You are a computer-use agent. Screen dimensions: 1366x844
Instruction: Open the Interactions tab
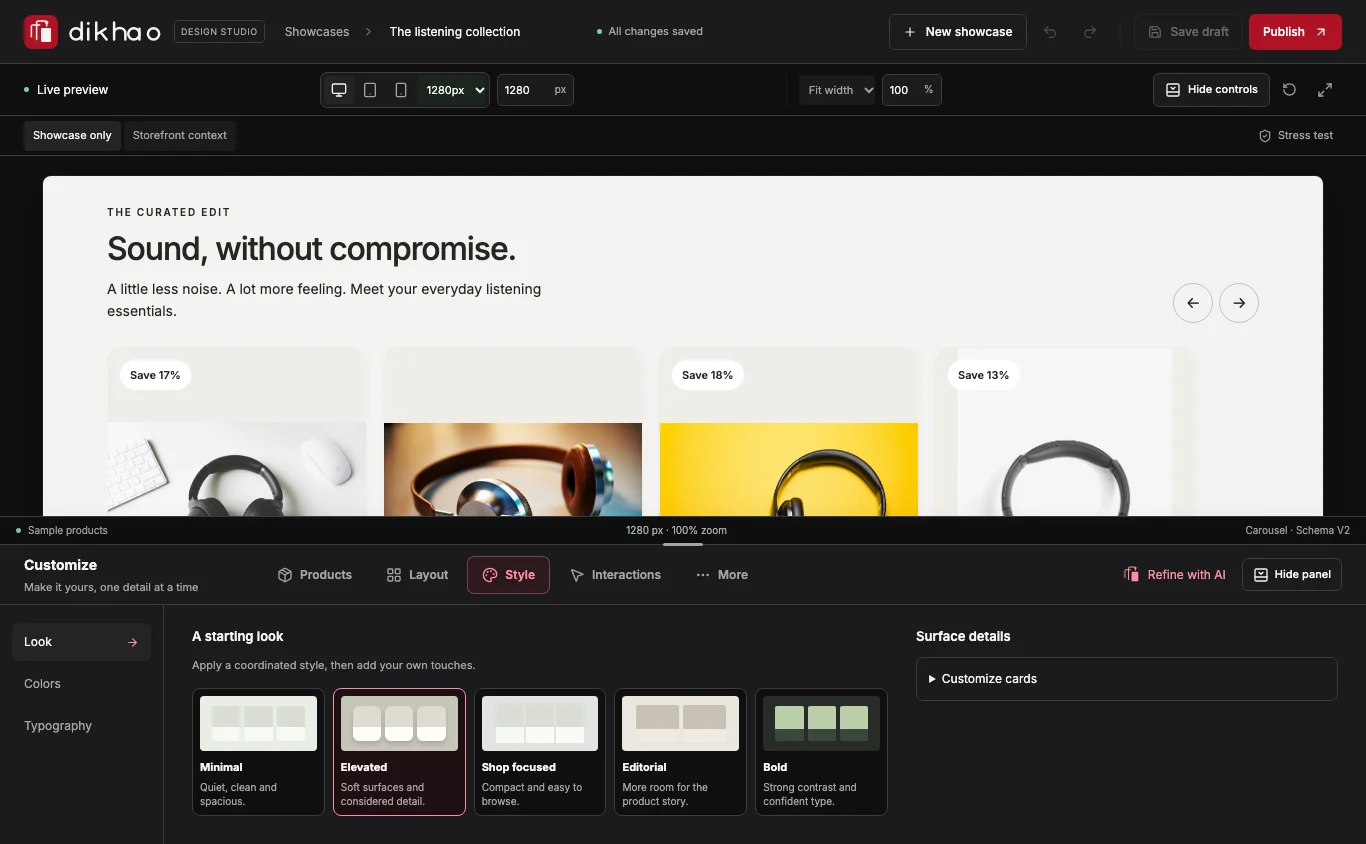[615, 575]
